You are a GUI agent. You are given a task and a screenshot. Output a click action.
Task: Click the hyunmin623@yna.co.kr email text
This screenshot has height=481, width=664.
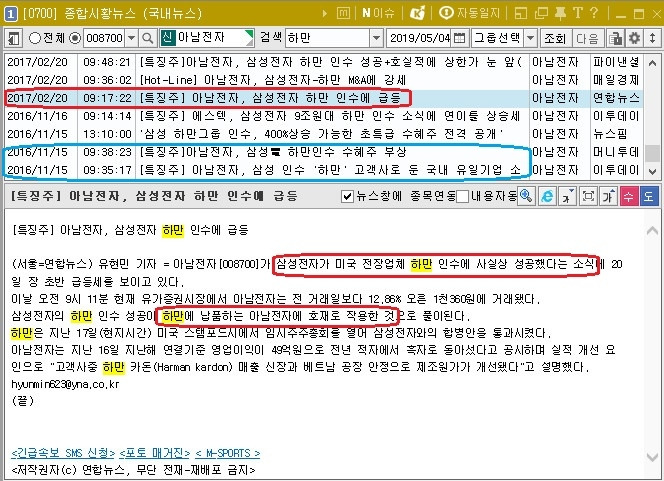pyautogui.click(x=65, y=384)
